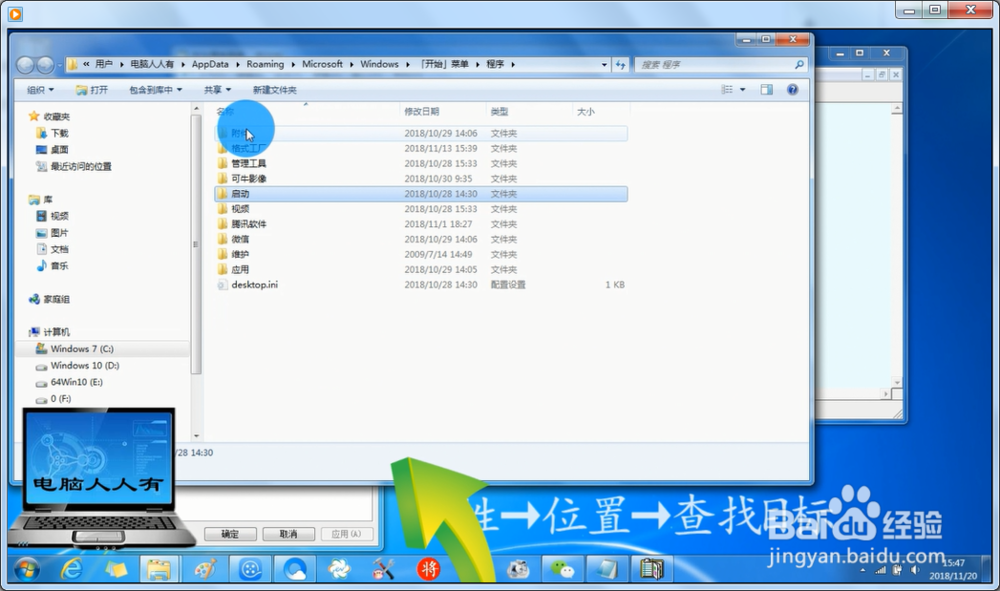The width and height of the screenshot is (1000, 591).
Task: Select 家庭组 in the navigation pane
Action: tap(49, 299)
